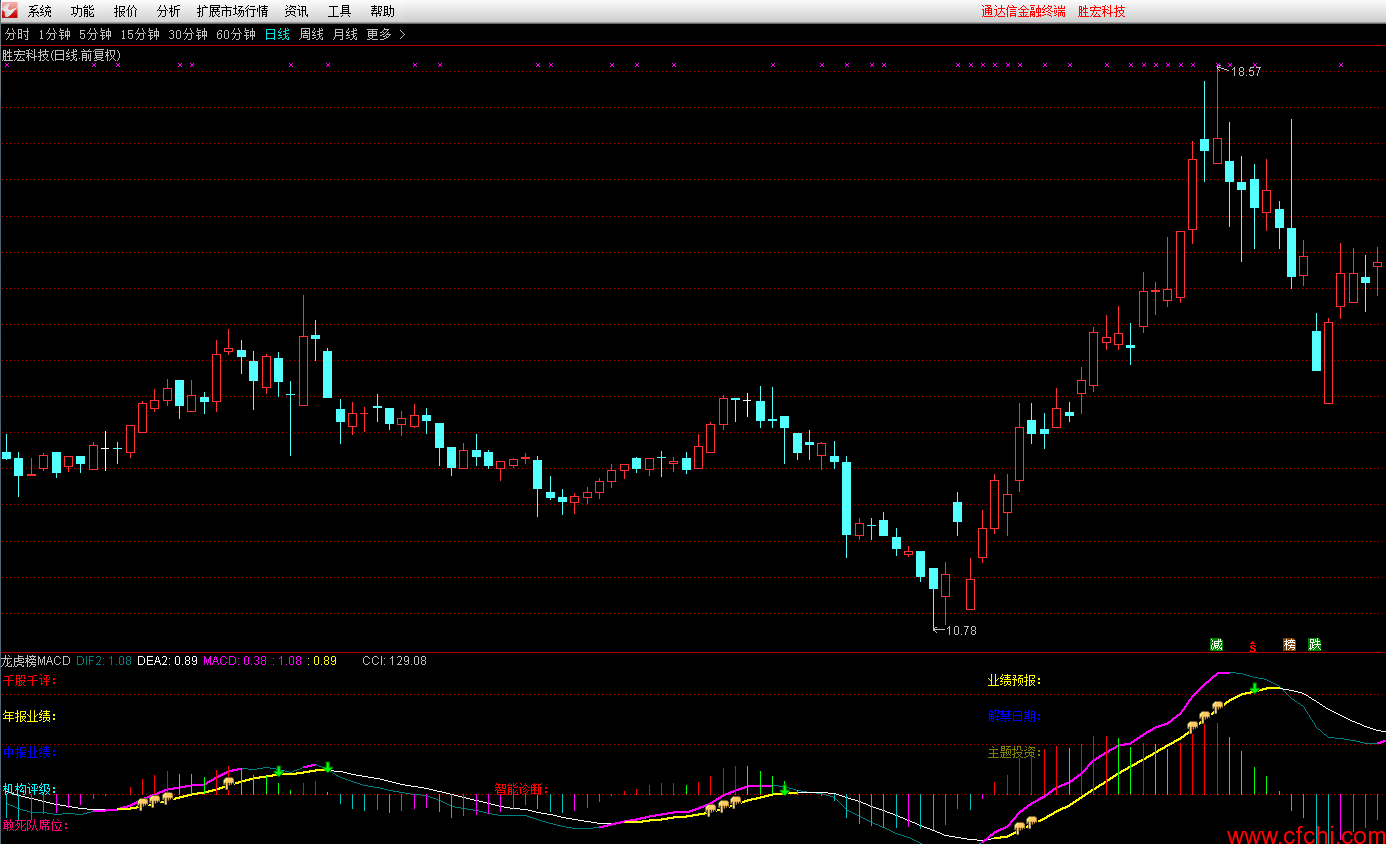Switch to the 1分钟 period
Viewport: 1386px width, 844px height.
tap(54, 34)
